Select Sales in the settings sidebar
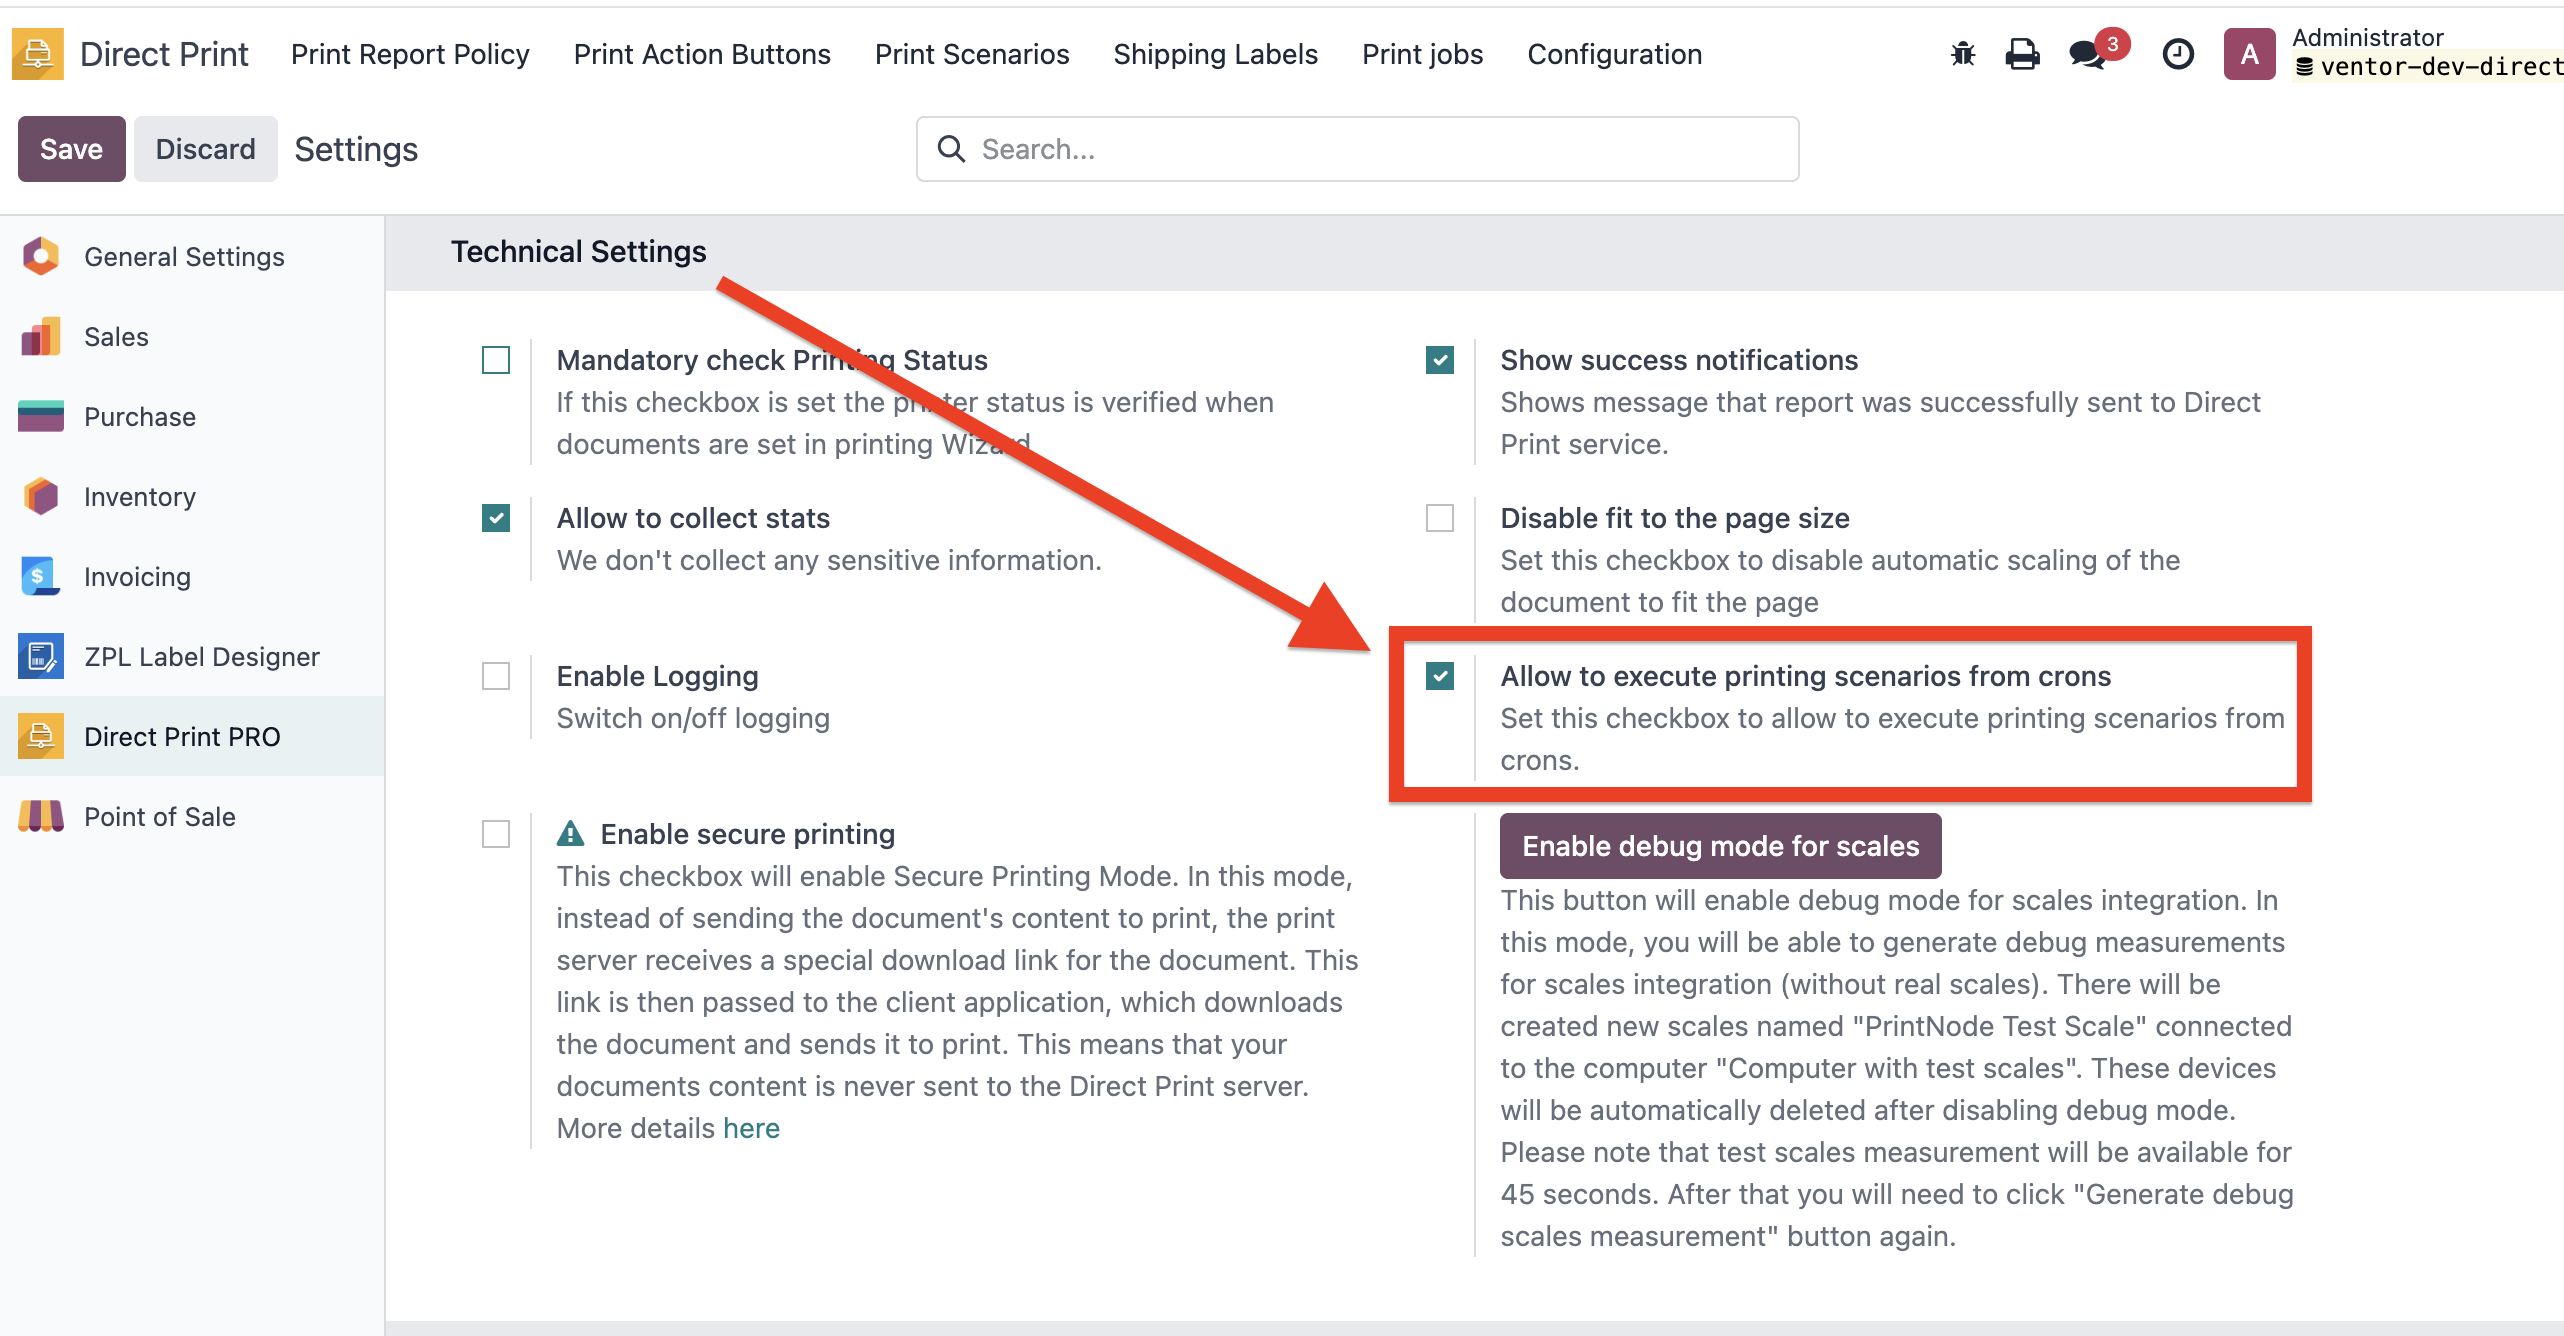2564x1336 pixels. point(192,336)
